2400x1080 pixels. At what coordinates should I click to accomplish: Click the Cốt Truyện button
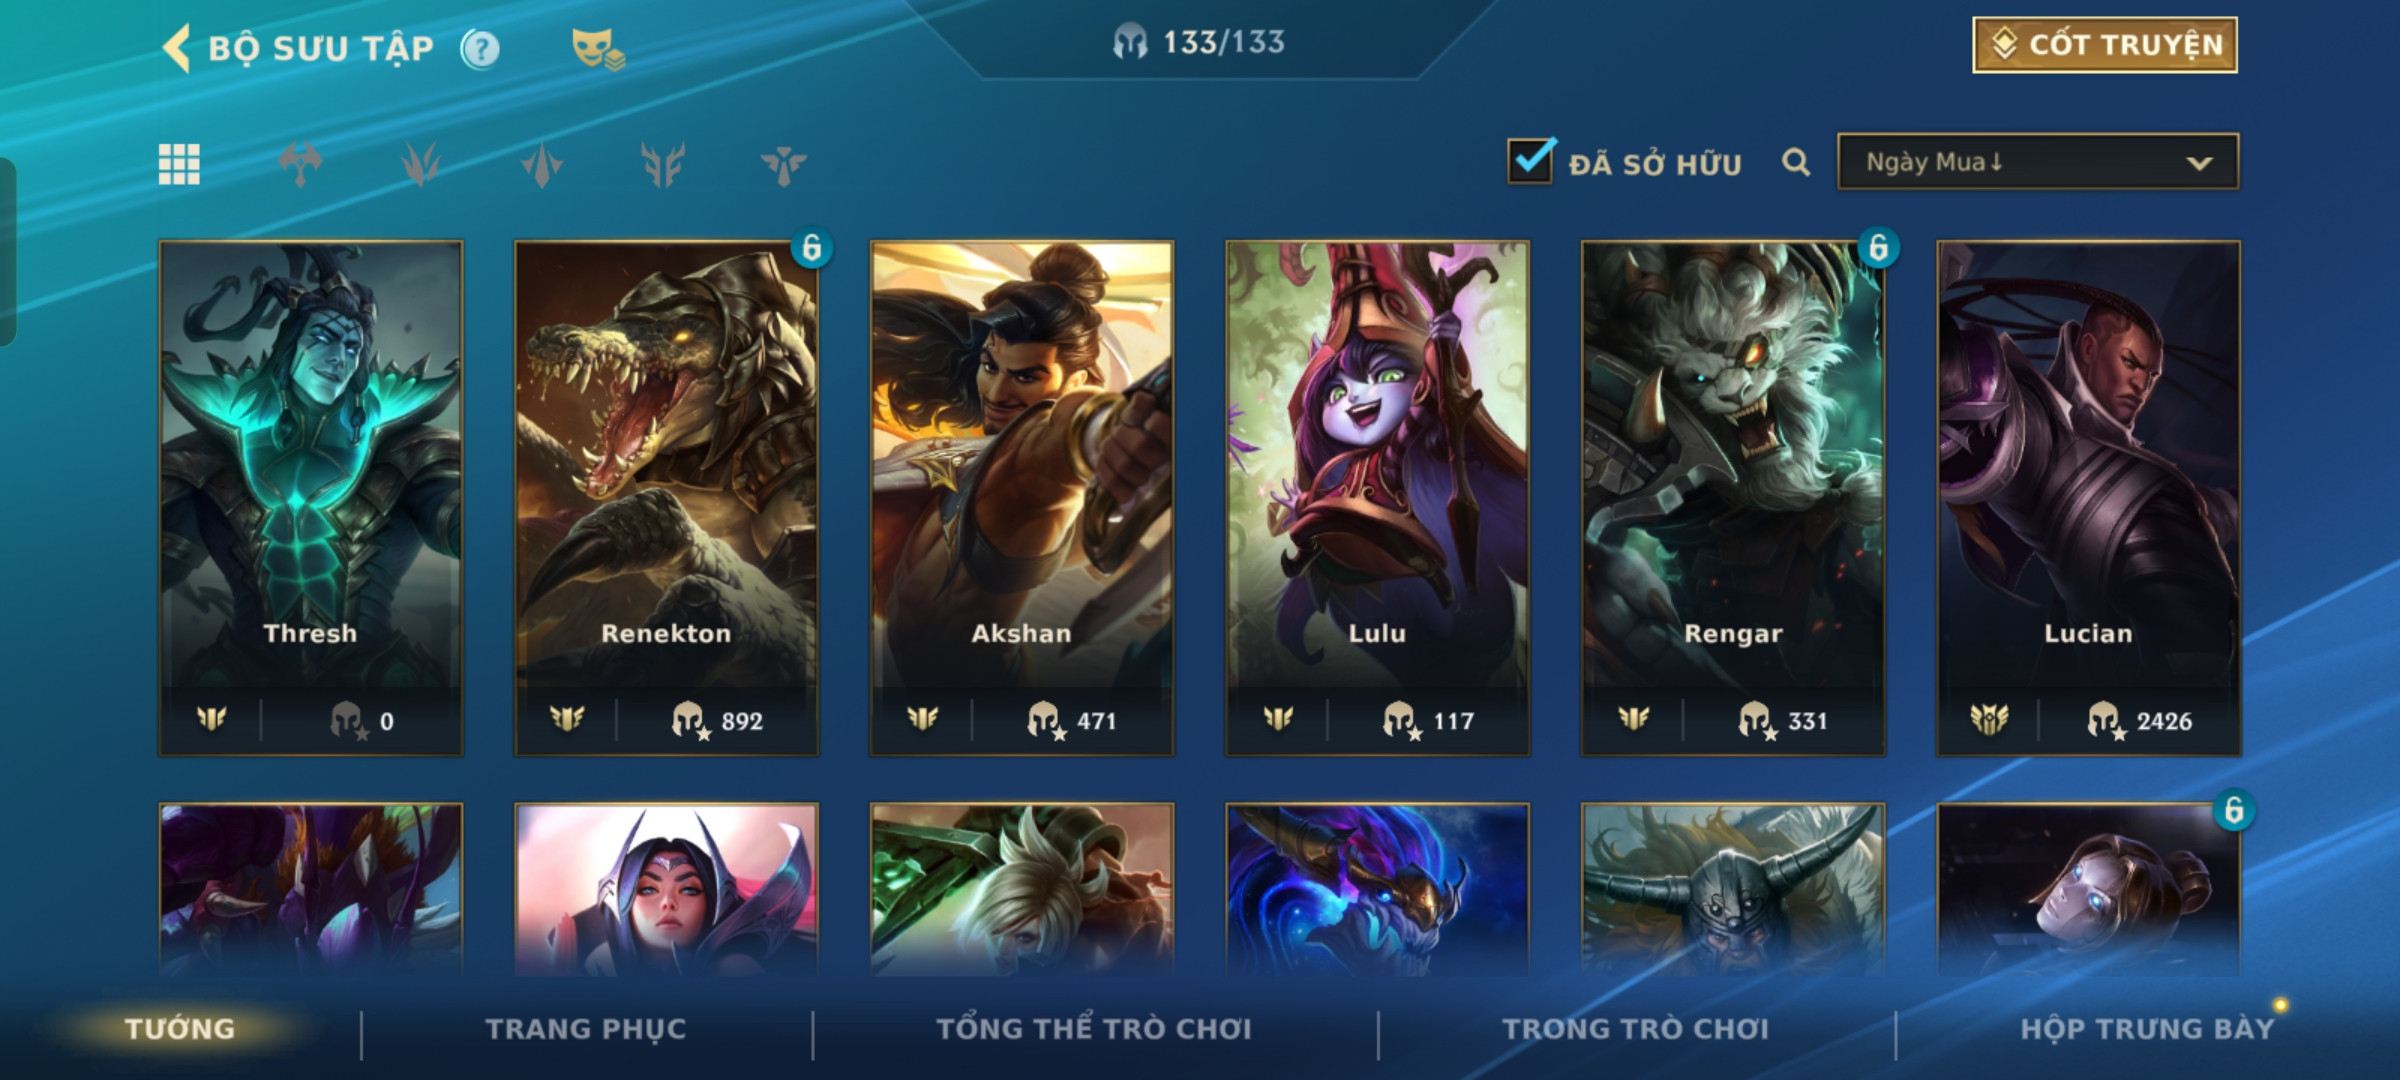pos(2105,45)
